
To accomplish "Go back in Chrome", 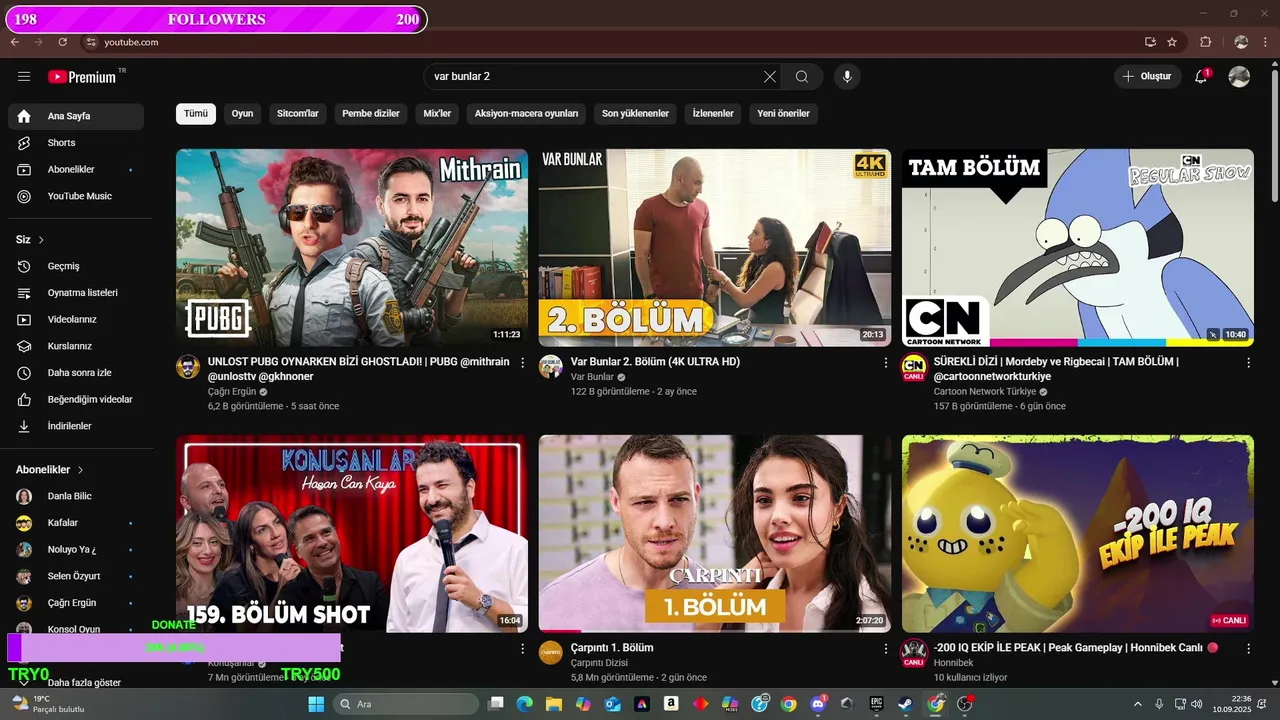I will click(x=15, y=42).
